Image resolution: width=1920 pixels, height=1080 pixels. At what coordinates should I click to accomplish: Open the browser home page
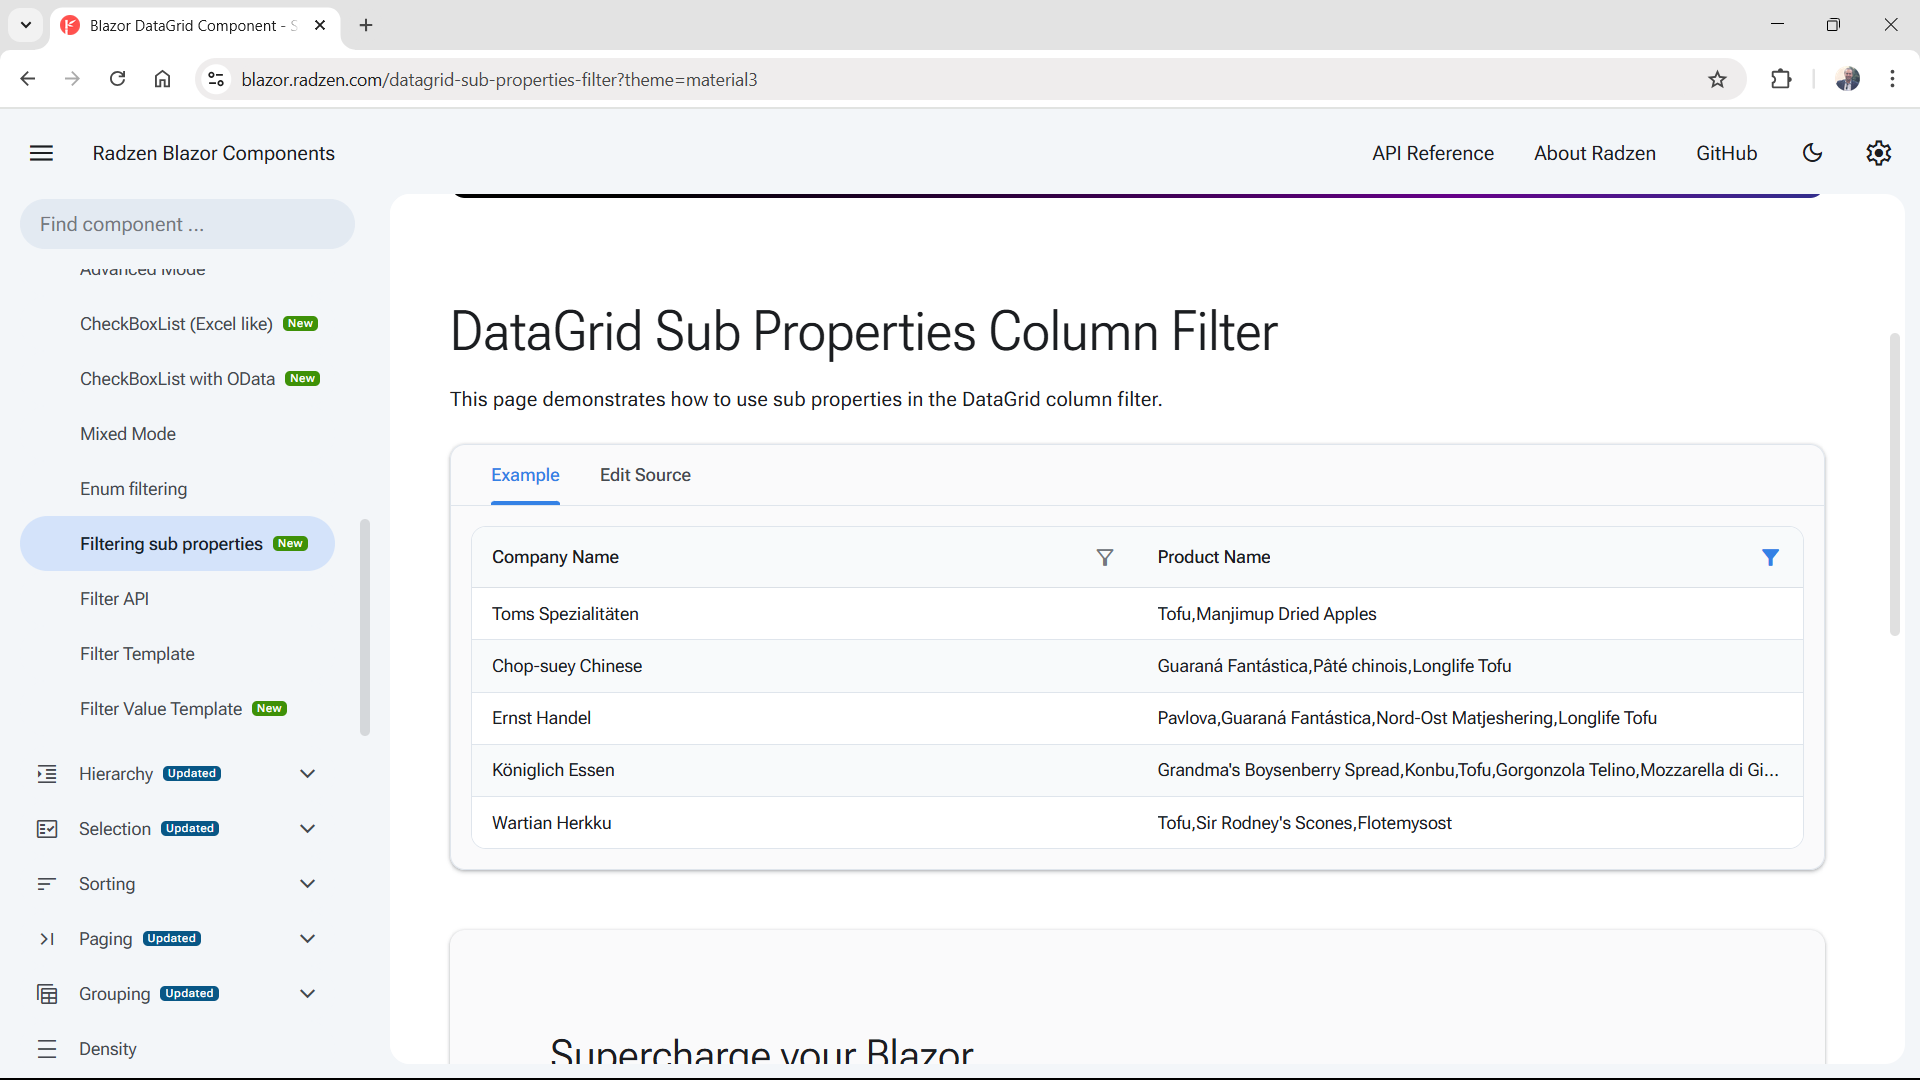pos(162,79)
